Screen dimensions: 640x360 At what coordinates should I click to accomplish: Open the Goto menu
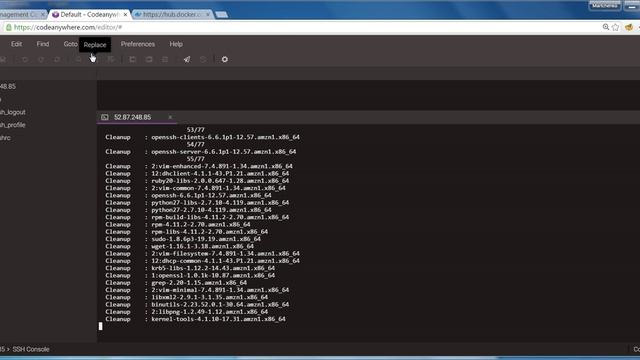coord(70,44)
